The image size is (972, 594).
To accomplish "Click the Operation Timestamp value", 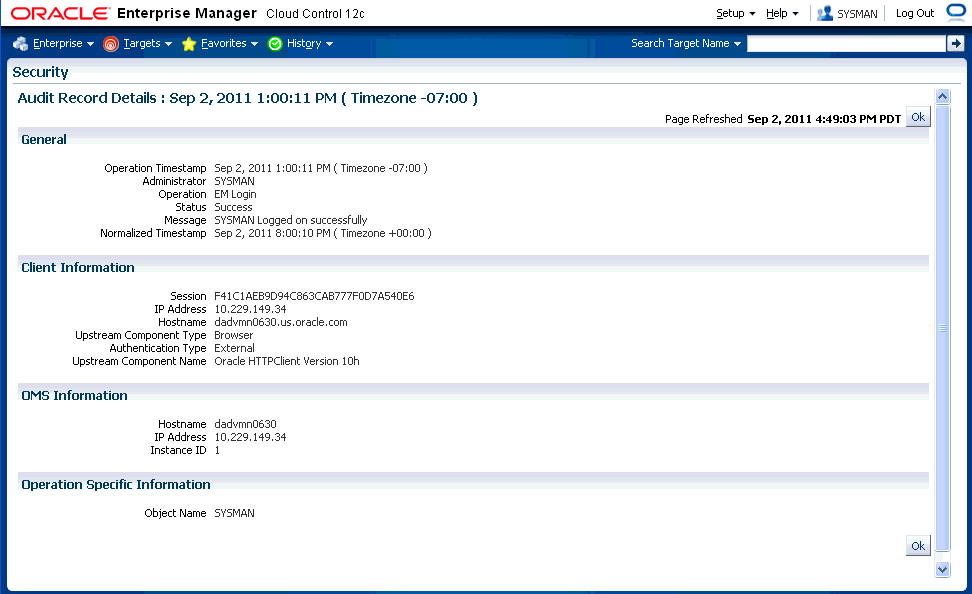I will [x=321, y=168].
